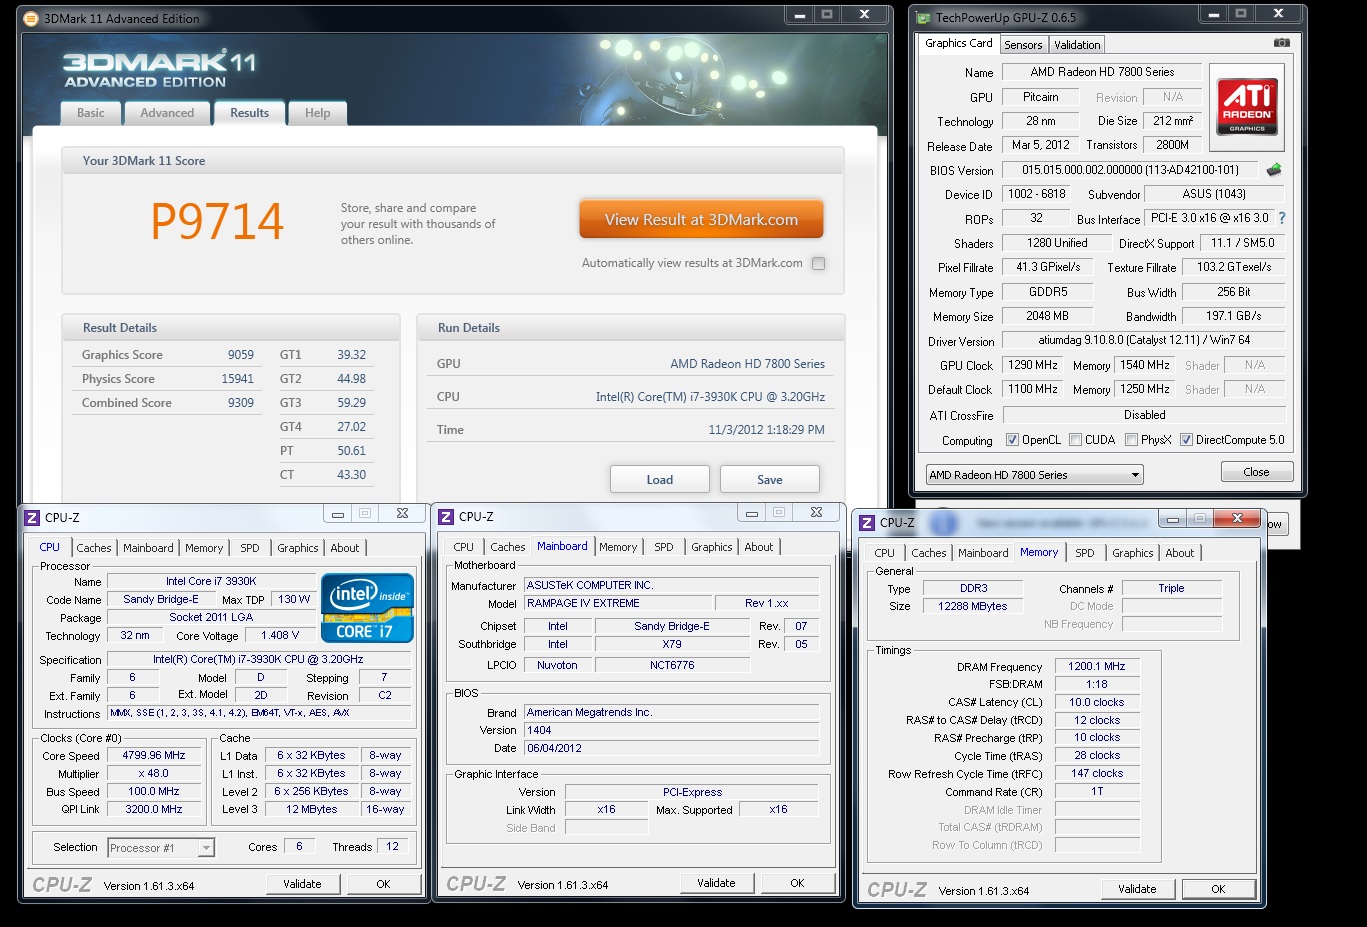
Task: Click OK in CPU-Z Mainboard window
Action: coord(797,883)
